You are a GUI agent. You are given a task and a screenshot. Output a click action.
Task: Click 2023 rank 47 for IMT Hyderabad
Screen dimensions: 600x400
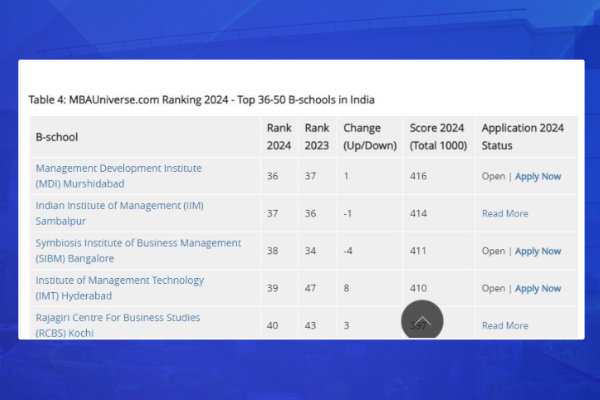coord(310,288)
